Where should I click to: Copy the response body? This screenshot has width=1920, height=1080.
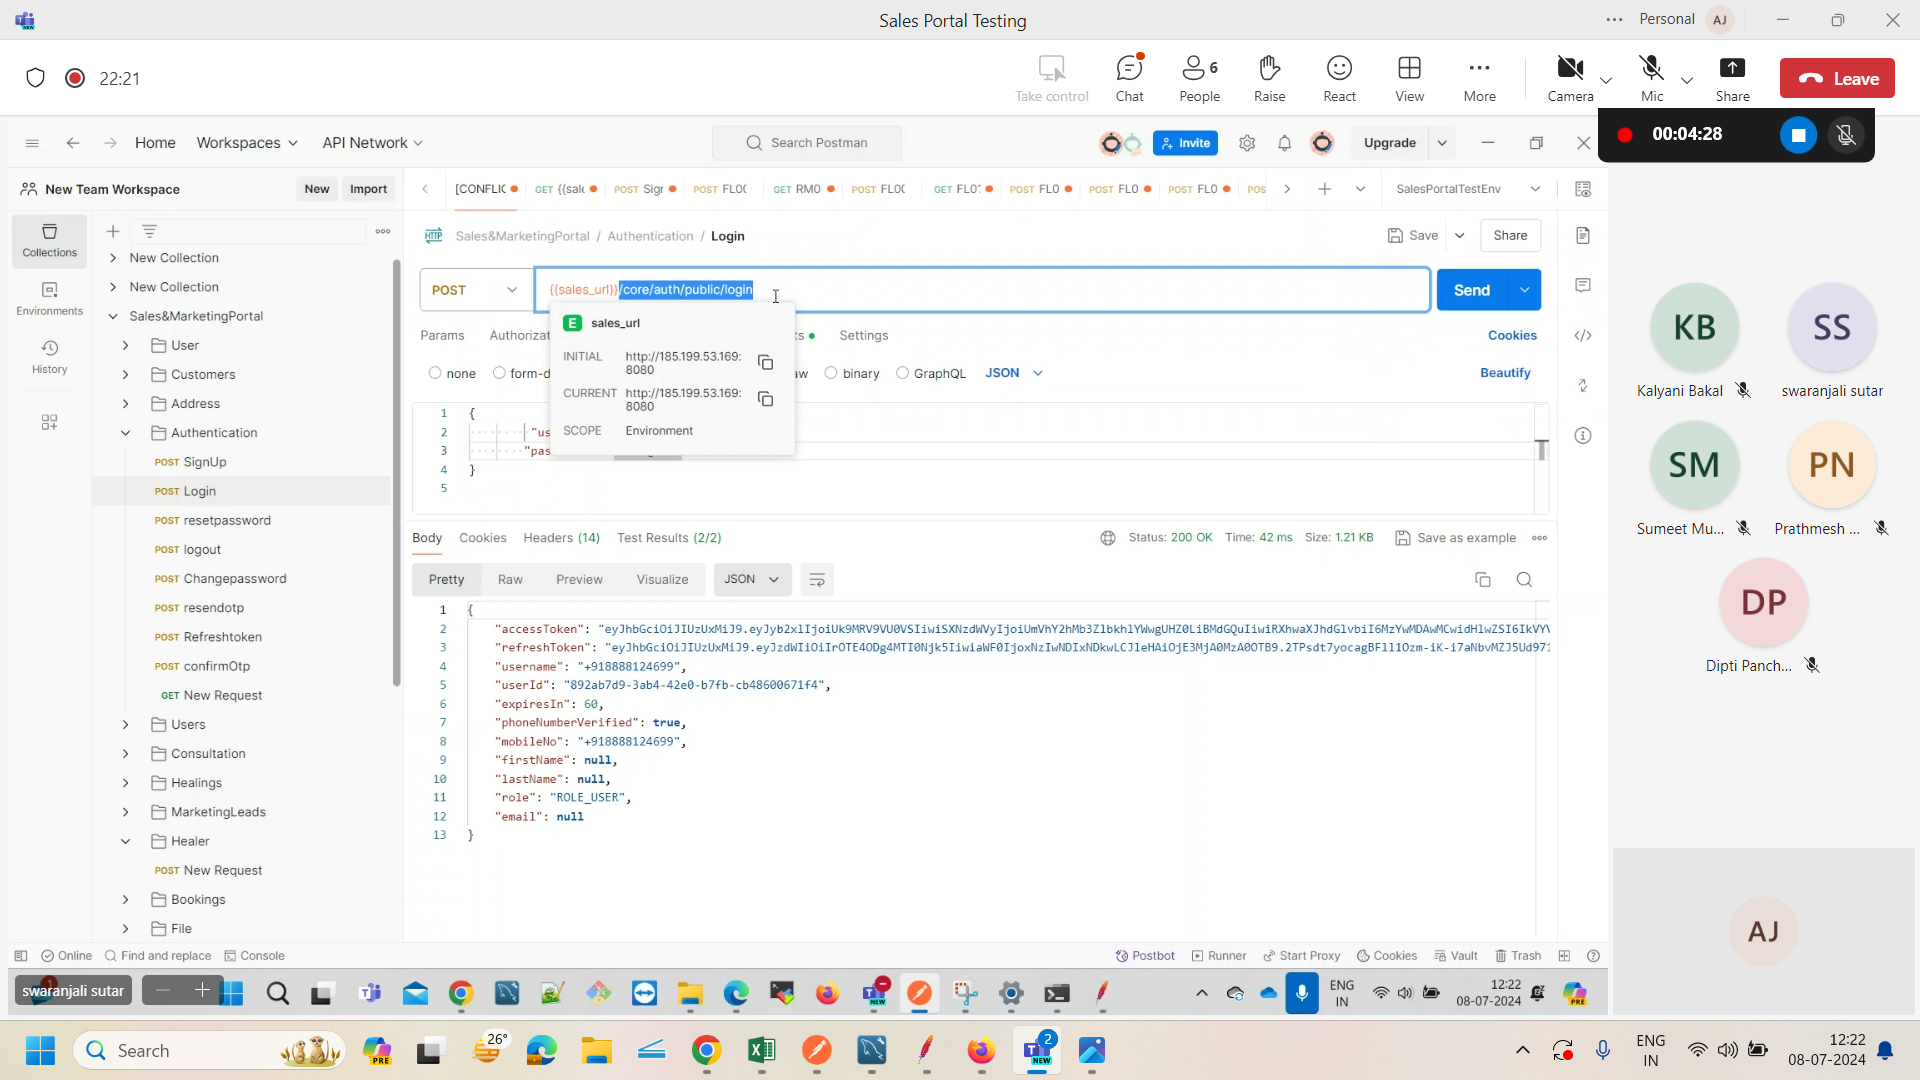(x=1482, y=580)
